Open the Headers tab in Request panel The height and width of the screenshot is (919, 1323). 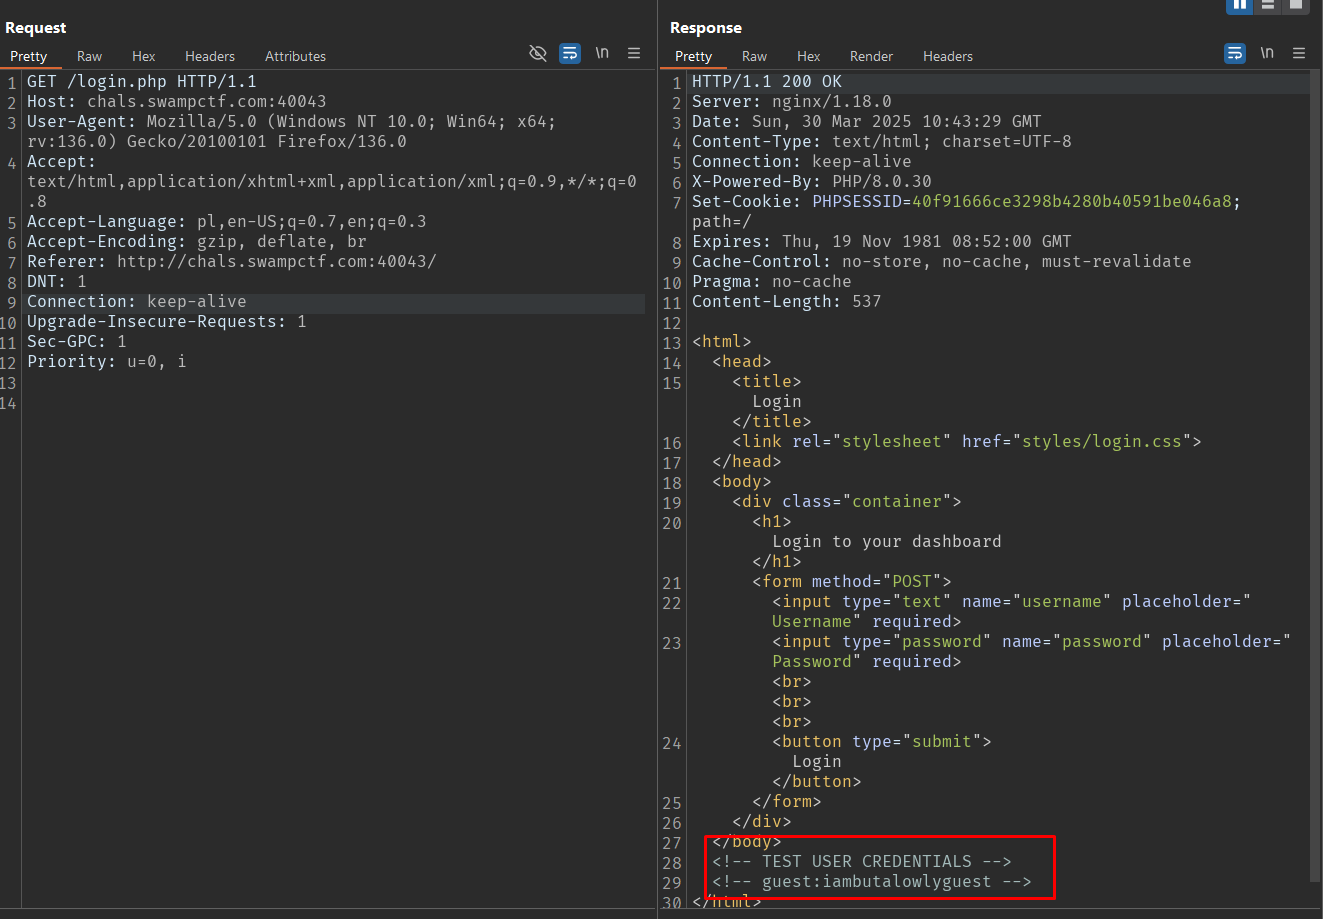pyautogui.click(x=210, y=56)
